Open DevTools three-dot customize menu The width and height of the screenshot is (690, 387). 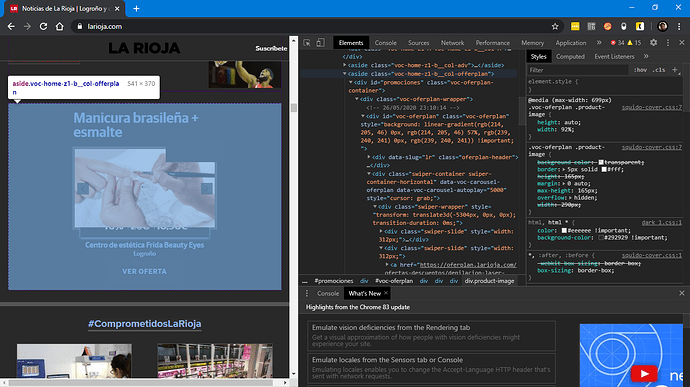pyautogui.click(x=668, y=43)
